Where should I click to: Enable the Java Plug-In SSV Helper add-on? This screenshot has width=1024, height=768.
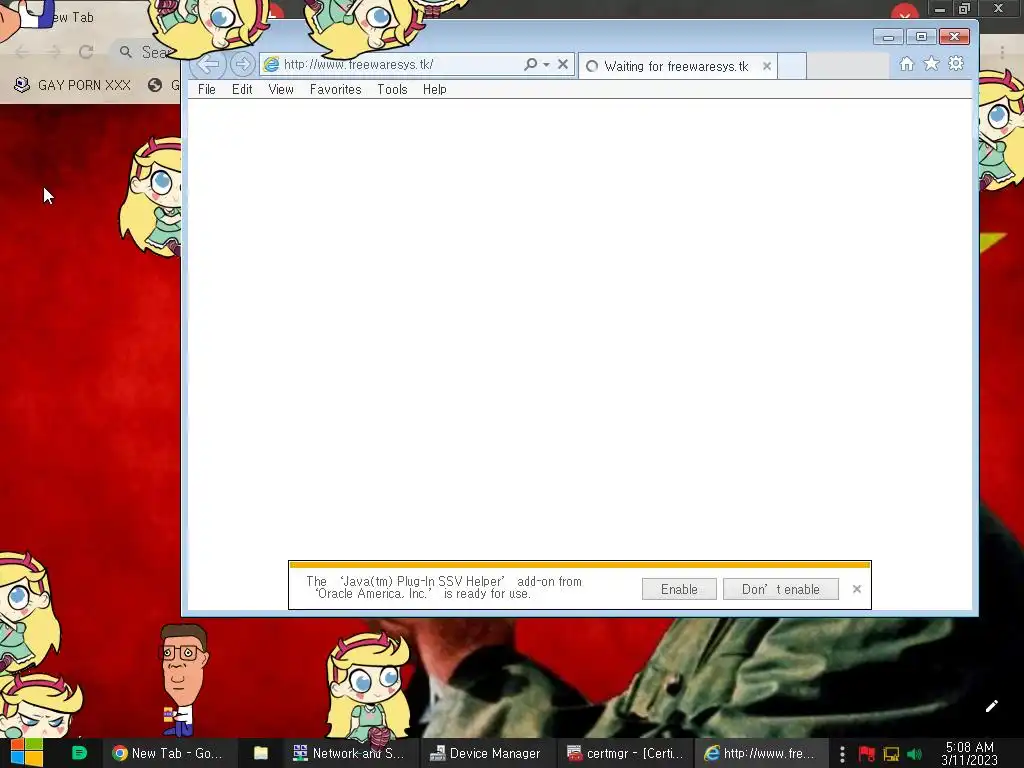click(679, 589)
